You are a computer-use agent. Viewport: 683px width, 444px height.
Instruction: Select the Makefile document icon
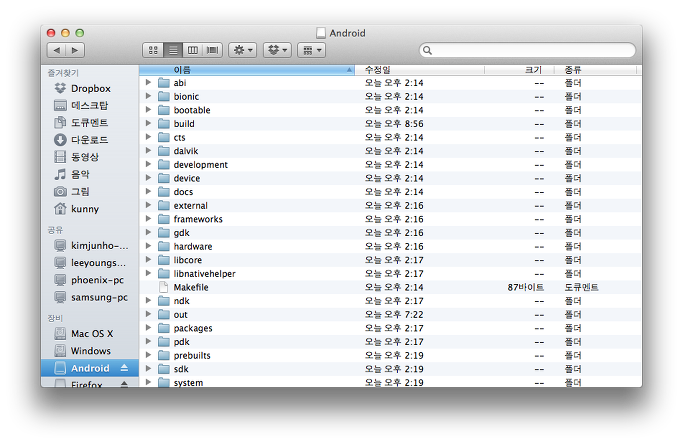click(164, 287)
